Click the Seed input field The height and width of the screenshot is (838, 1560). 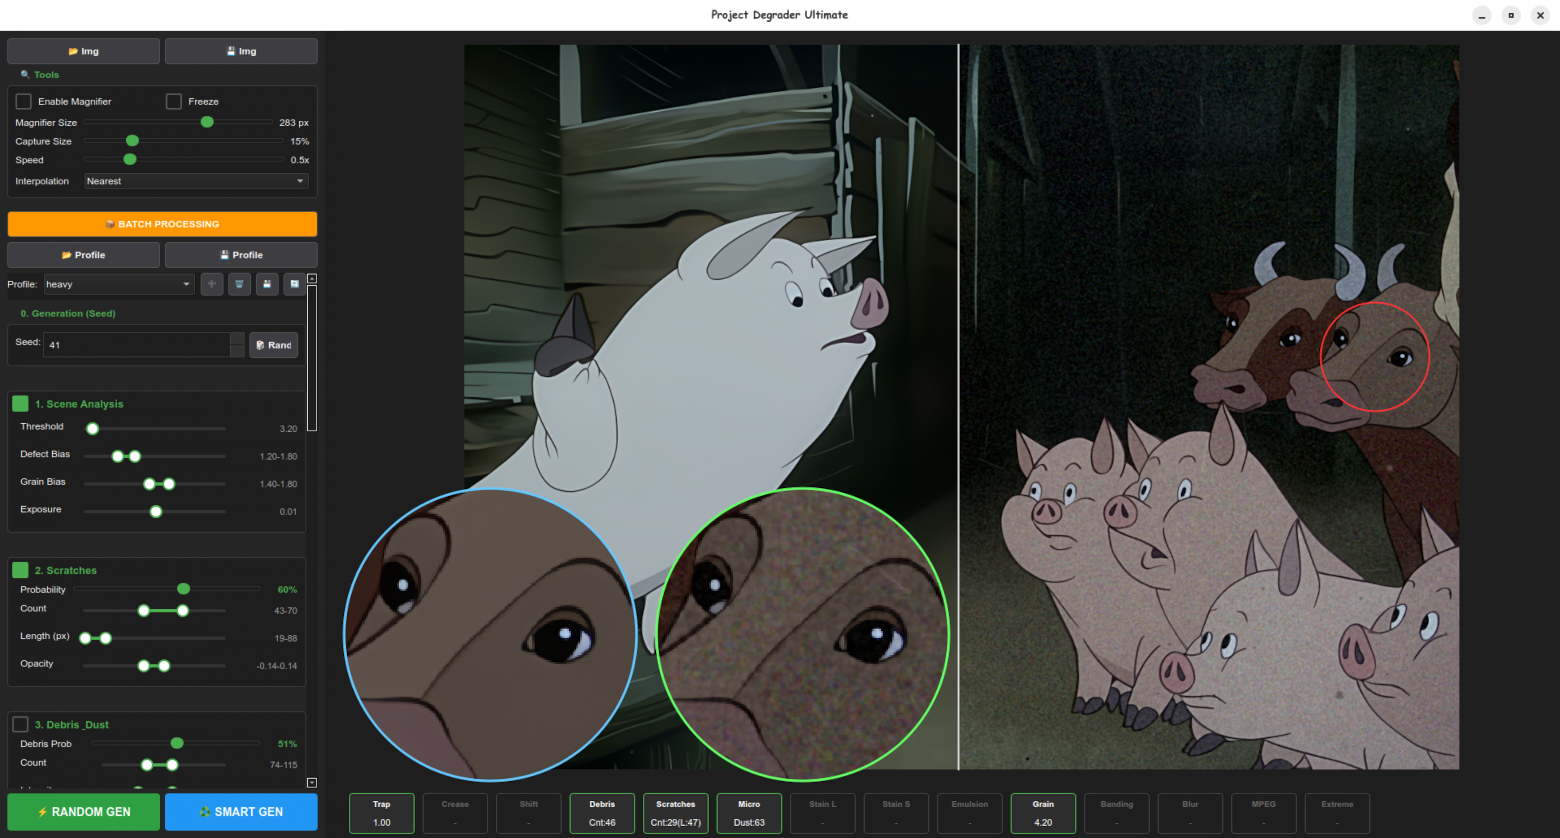click(x=138, y=345)
